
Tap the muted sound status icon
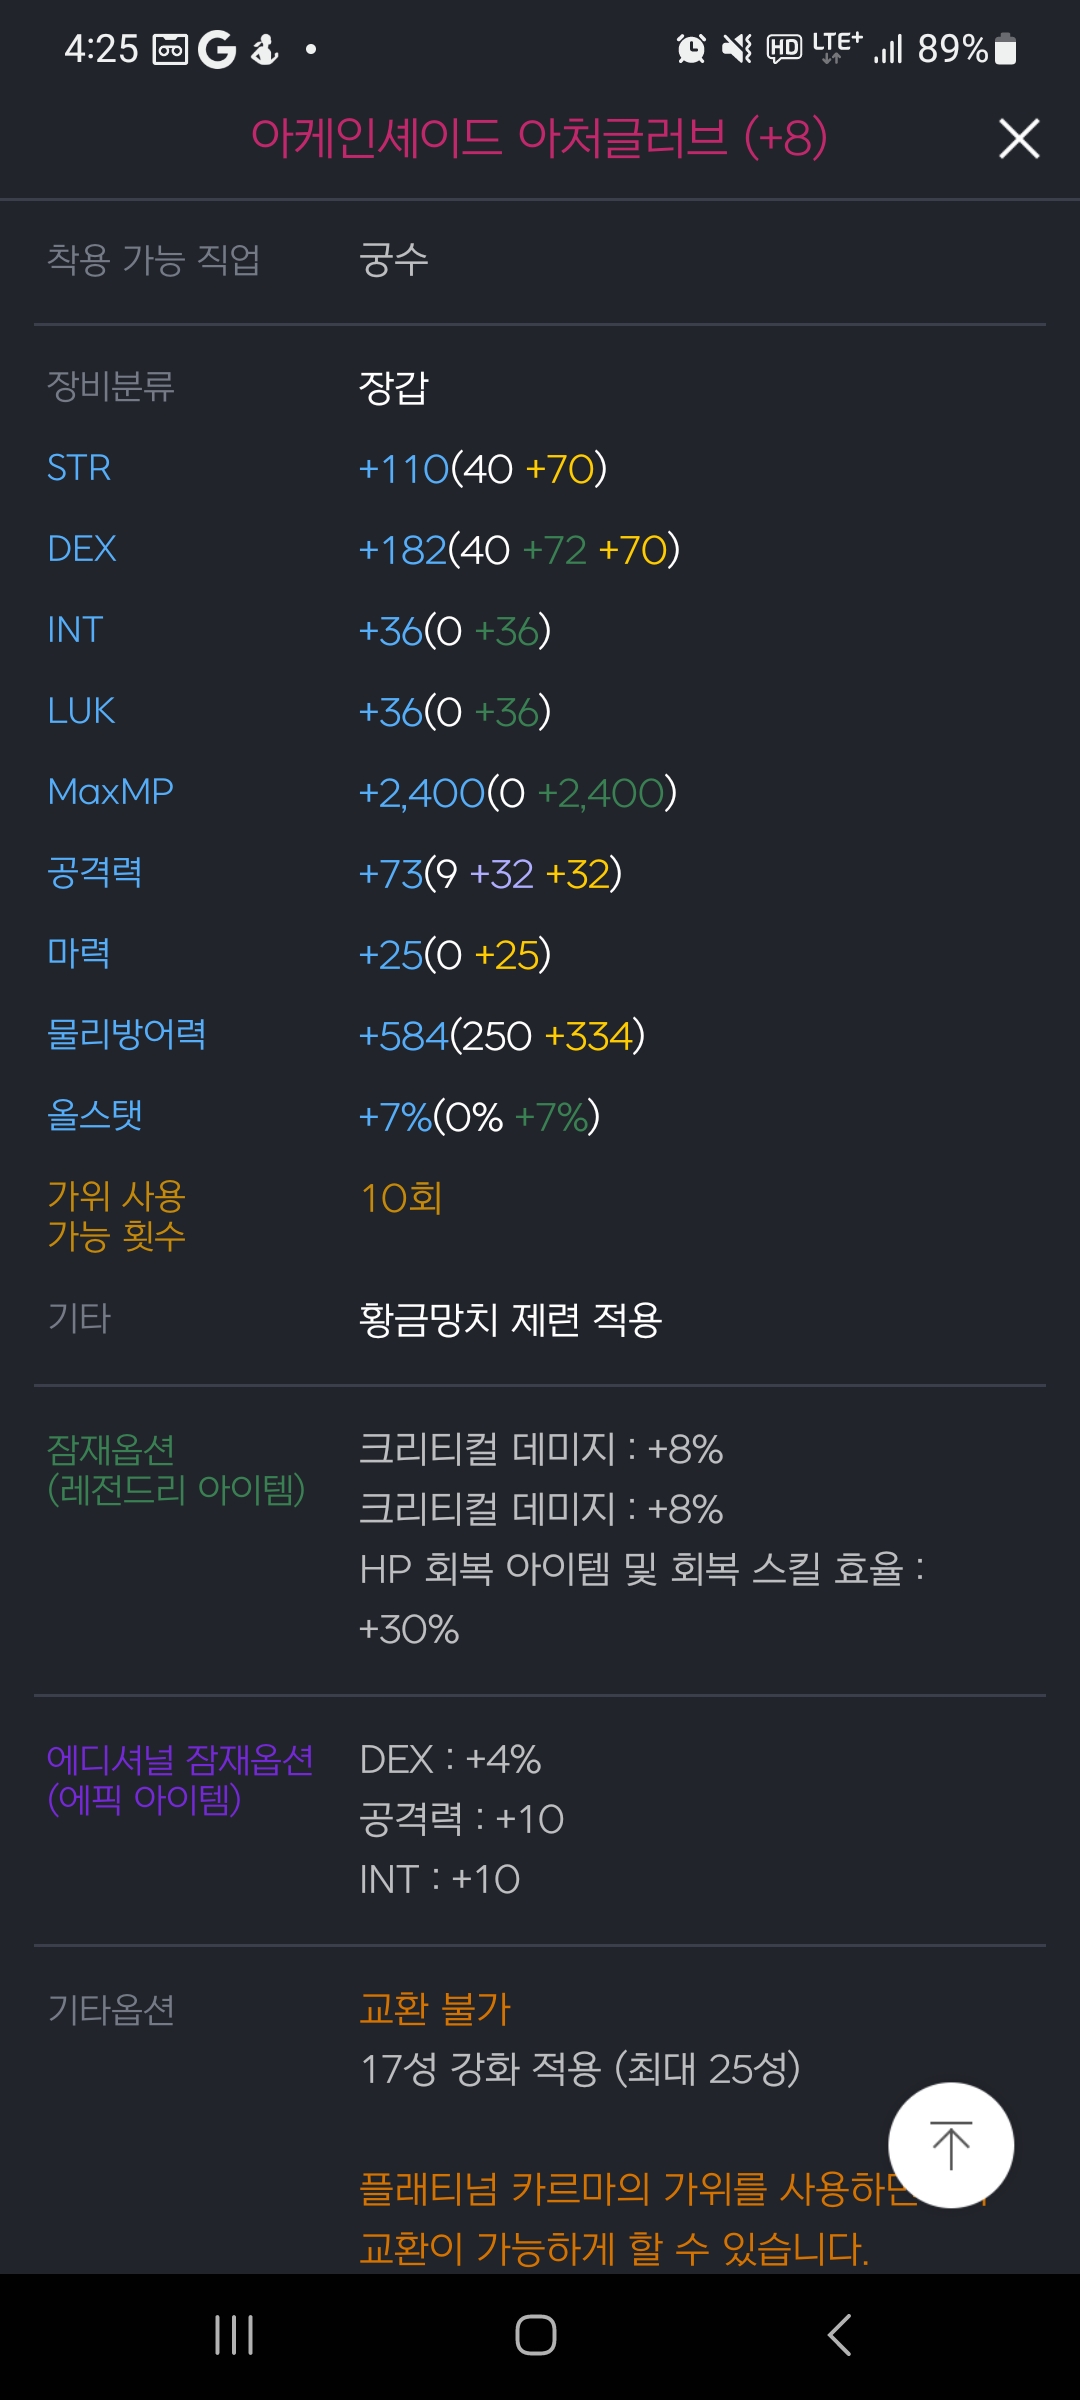tap(737, 48)
